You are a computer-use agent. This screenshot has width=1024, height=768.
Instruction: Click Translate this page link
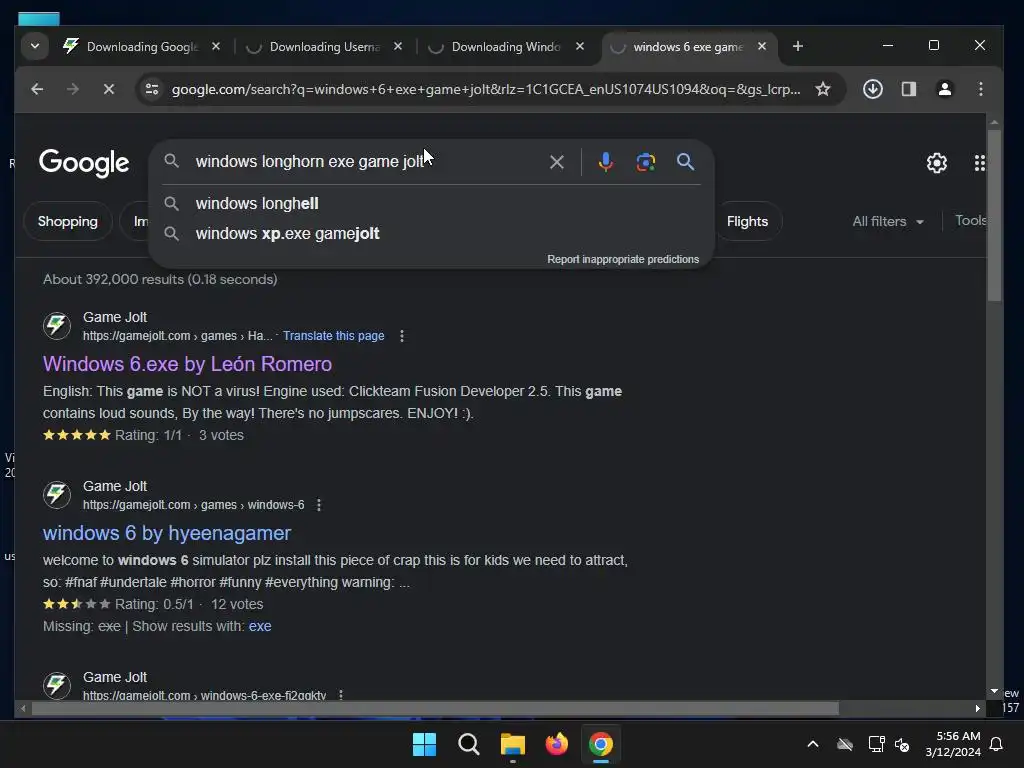(333, 336)
